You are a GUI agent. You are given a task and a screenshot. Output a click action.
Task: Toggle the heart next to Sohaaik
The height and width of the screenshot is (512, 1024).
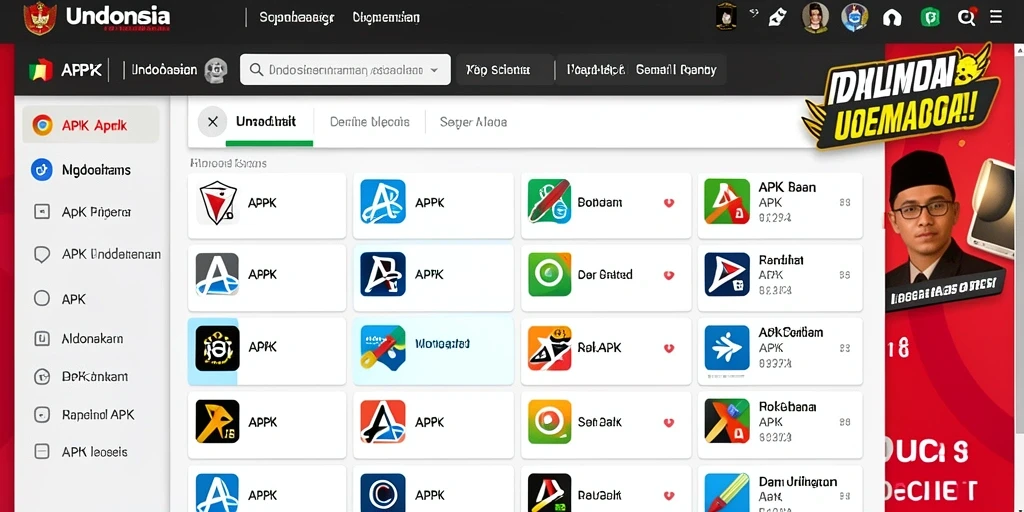tap(669, 423)
